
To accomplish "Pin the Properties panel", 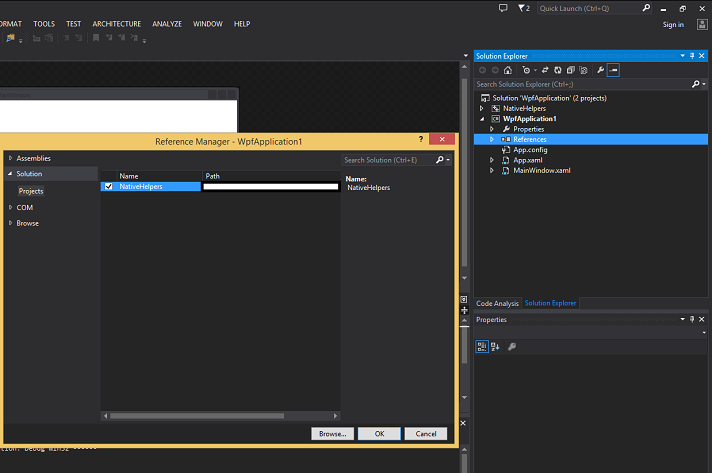I will [692, 319].
